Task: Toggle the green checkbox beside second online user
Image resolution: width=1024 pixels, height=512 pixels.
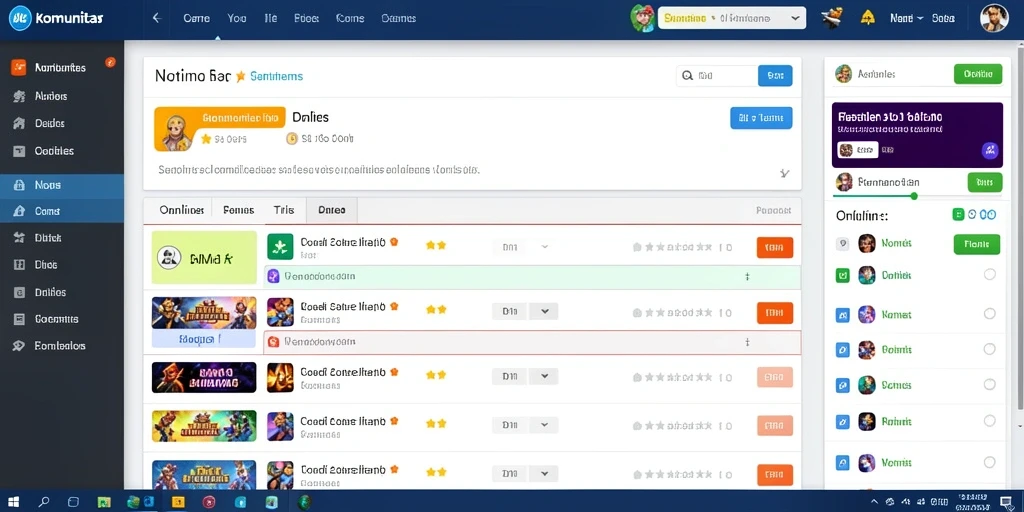Action: pyautogui.click(x=842, y=275)
